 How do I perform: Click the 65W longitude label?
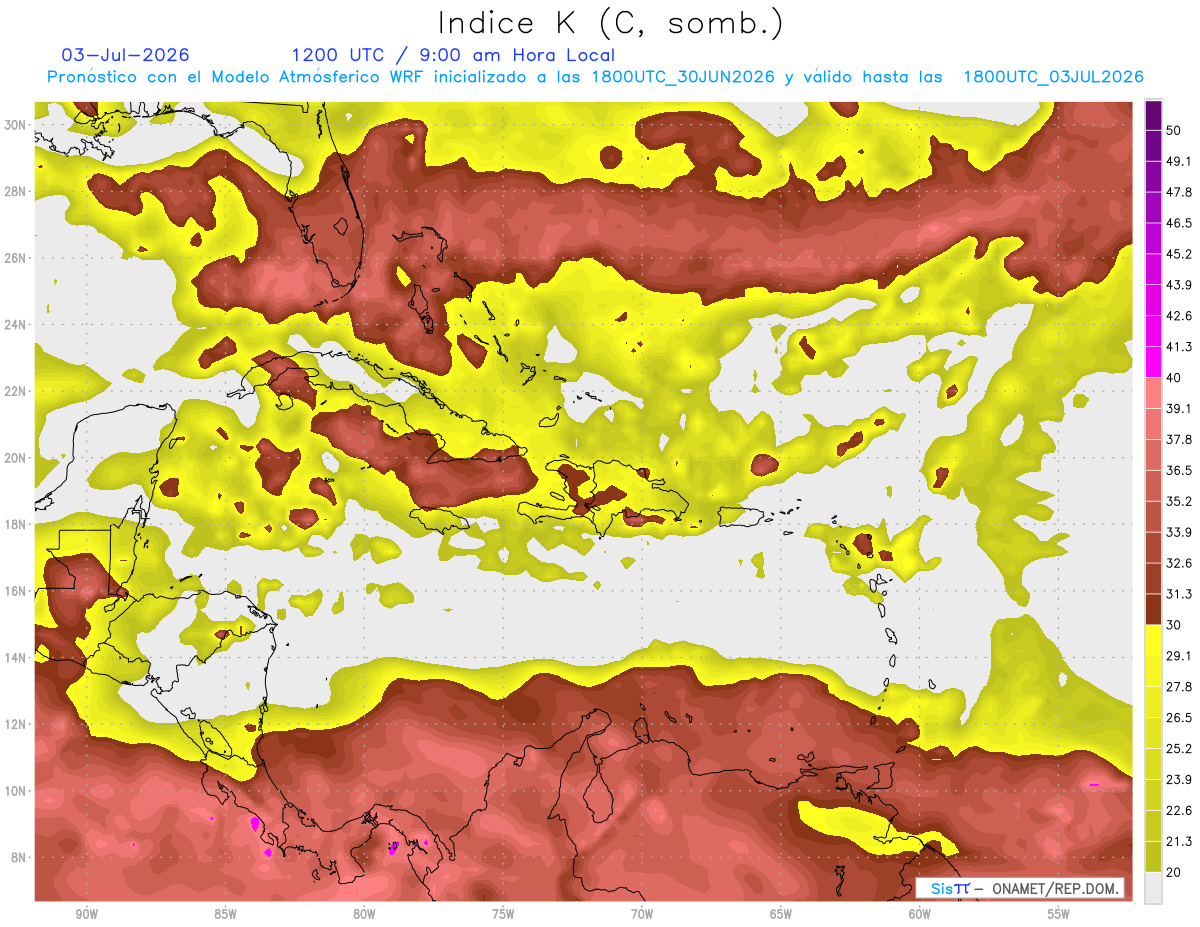point(781,914)
